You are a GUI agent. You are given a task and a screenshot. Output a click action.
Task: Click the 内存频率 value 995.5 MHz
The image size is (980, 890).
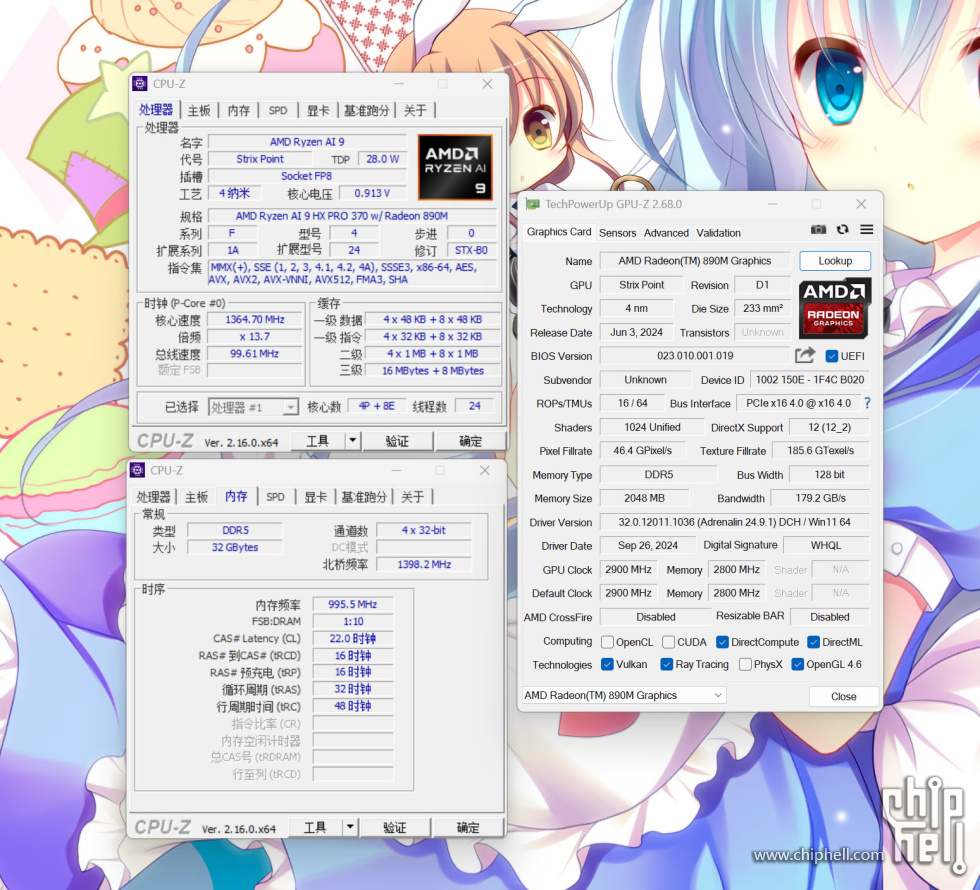pyautogui.click(x=352, y=604)
